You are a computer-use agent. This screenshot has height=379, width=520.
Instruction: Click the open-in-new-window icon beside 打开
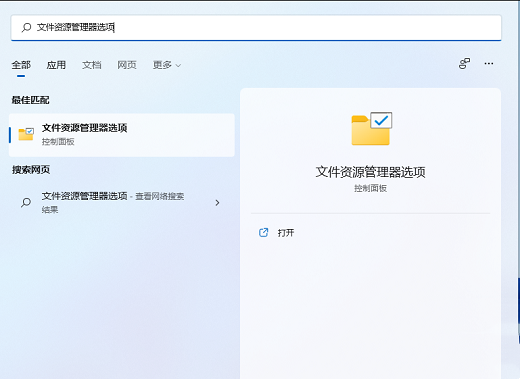(263, 232)
